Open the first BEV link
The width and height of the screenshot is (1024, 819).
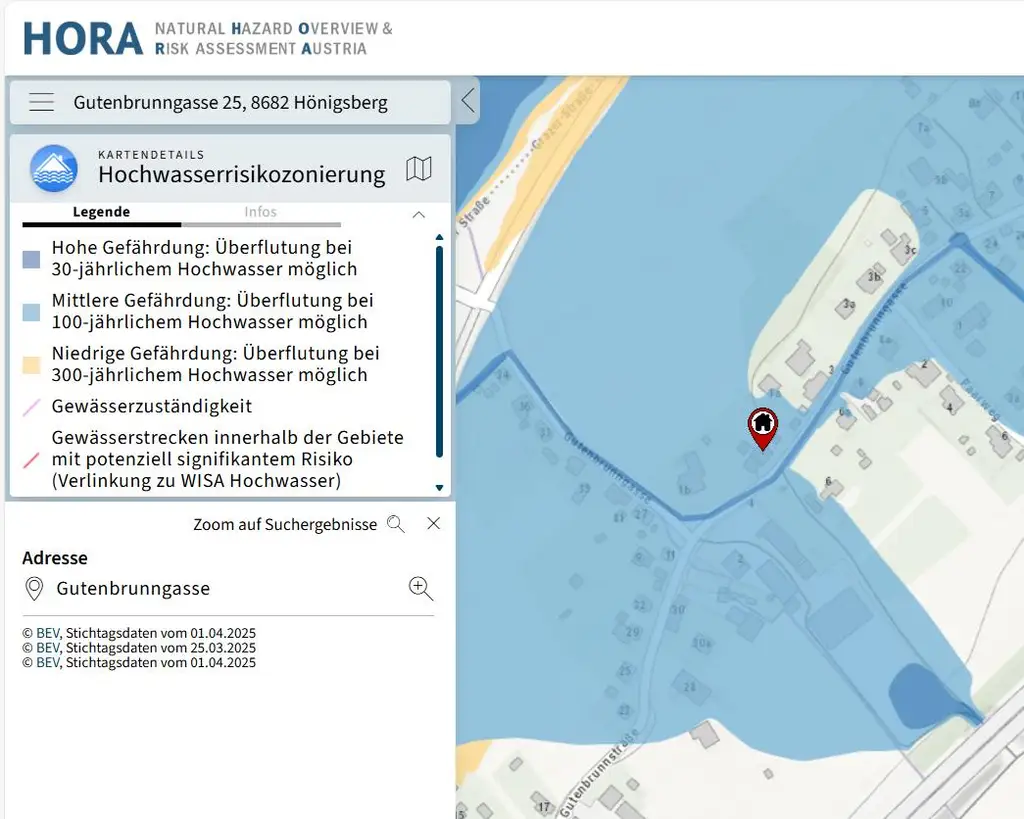click(x=48, y=633)
